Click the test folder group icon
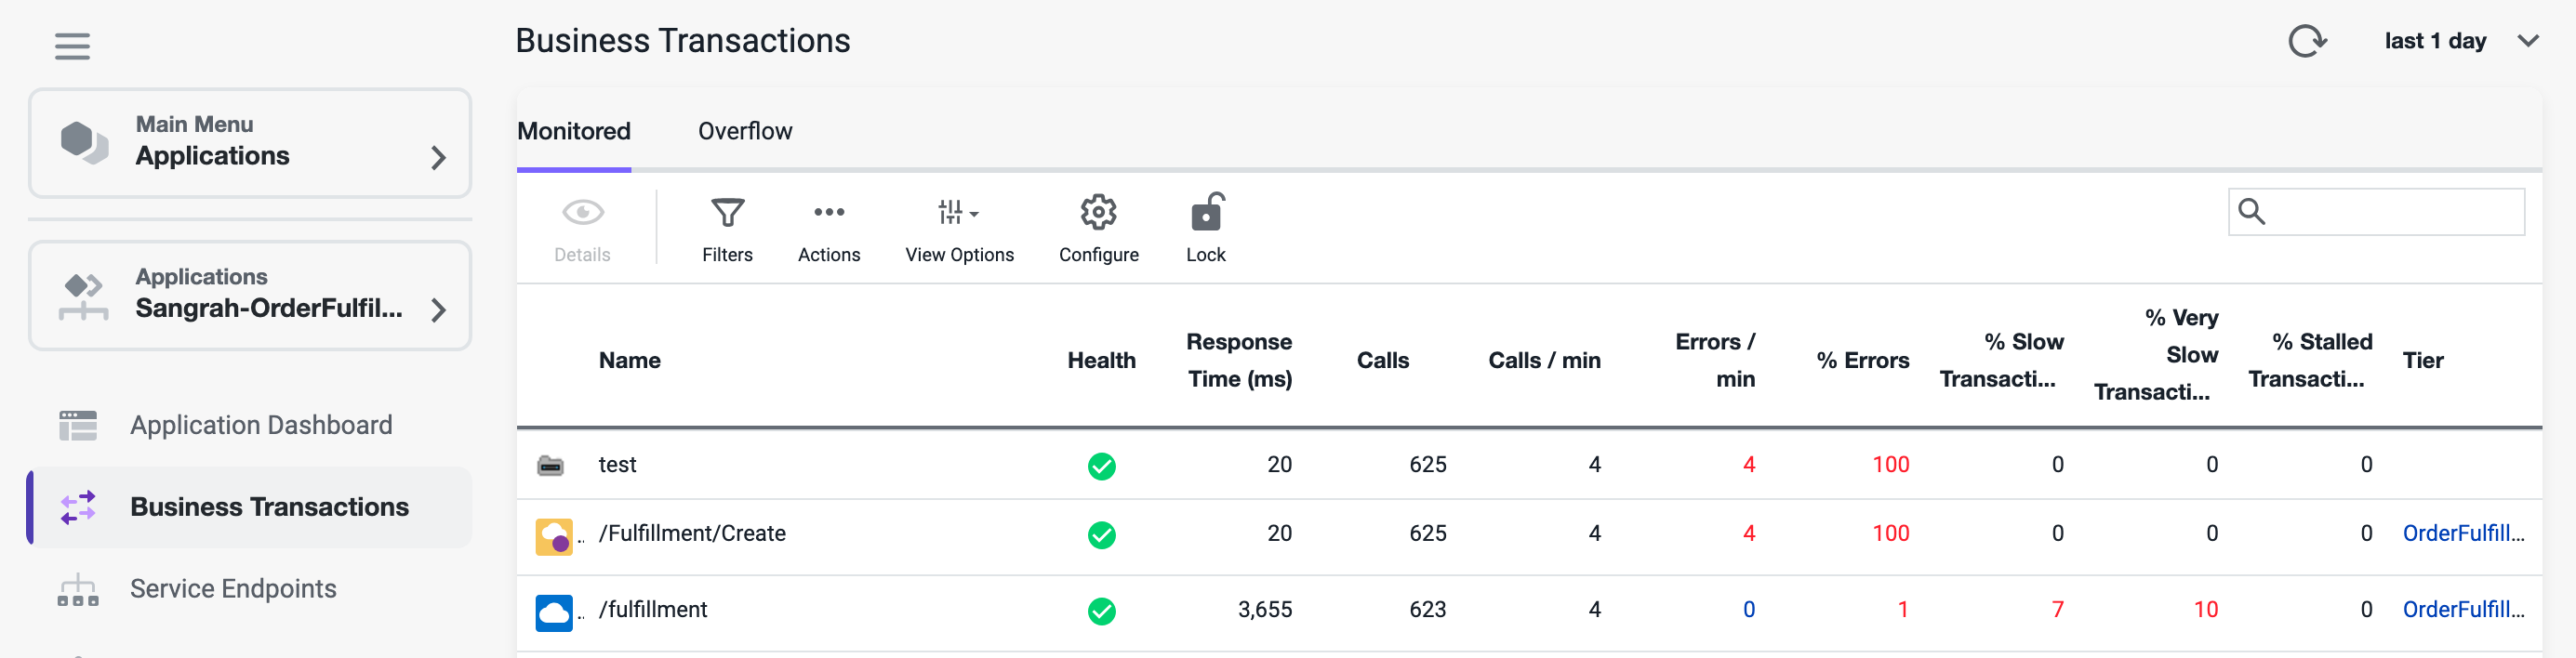The height and width of the screenshot is (658, 2576). tap(551, 465)
